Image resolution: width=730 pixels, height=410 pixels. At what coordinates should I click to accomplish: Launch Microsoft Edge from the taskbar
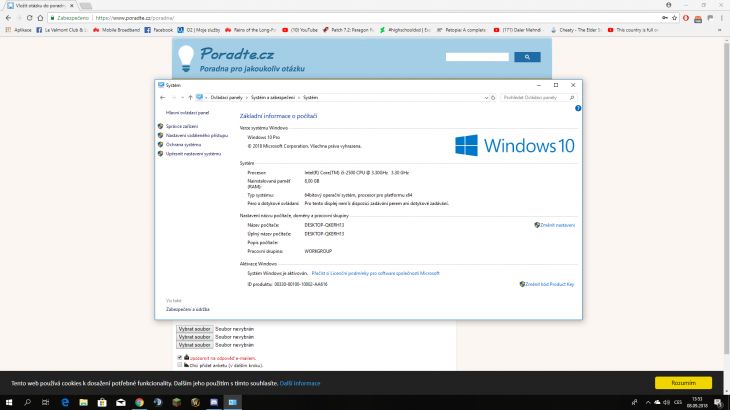point(65,402)
